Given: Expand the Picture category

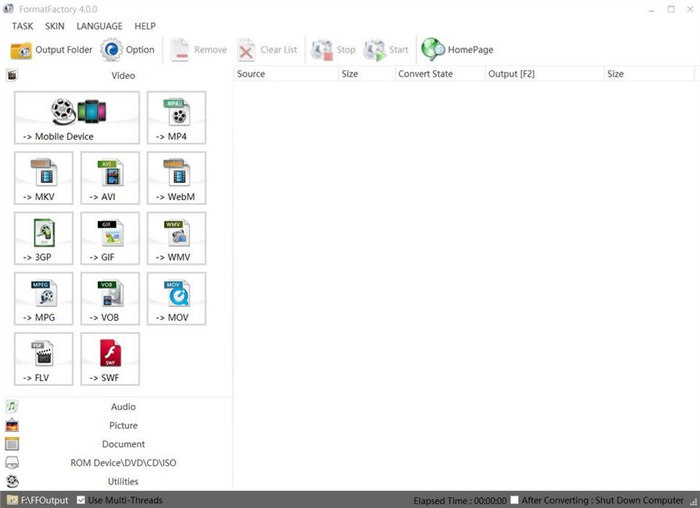Looking at the screenshot, I should [117, 425].
